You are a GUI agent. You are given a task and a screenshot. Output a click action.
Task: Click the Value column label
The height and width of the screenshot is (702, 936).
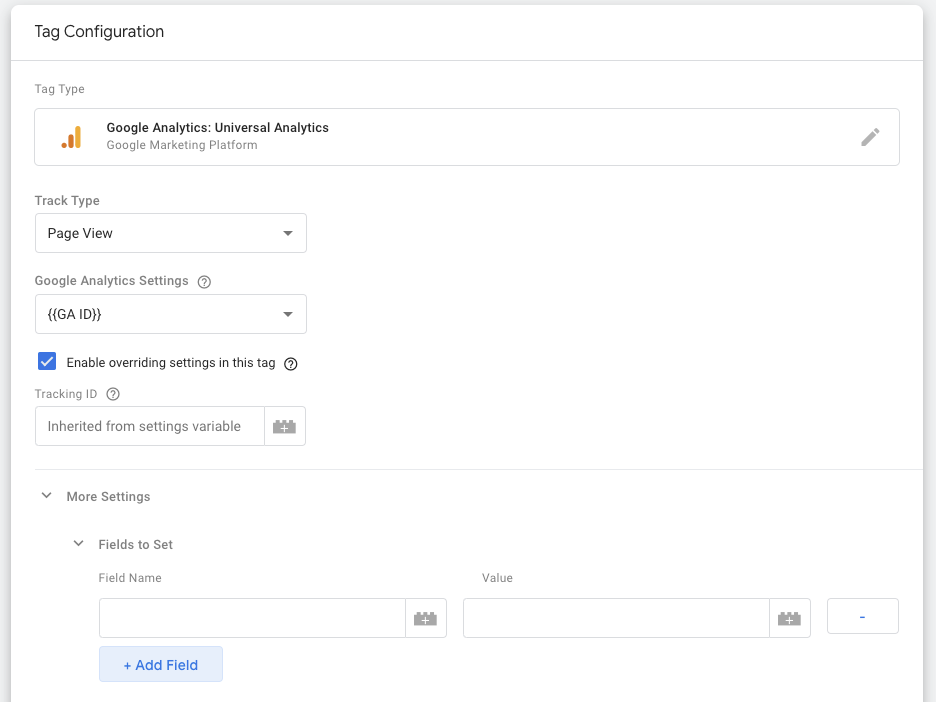[x=497, y=578]
